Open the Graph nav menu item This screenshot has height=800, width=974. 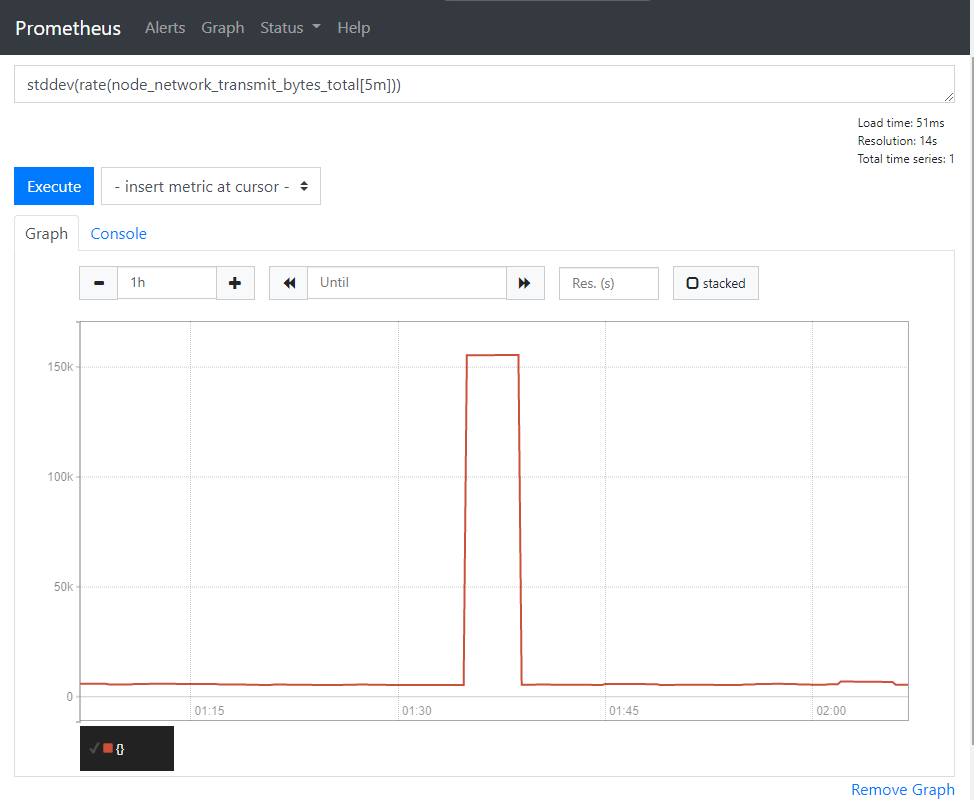(223, 28)
